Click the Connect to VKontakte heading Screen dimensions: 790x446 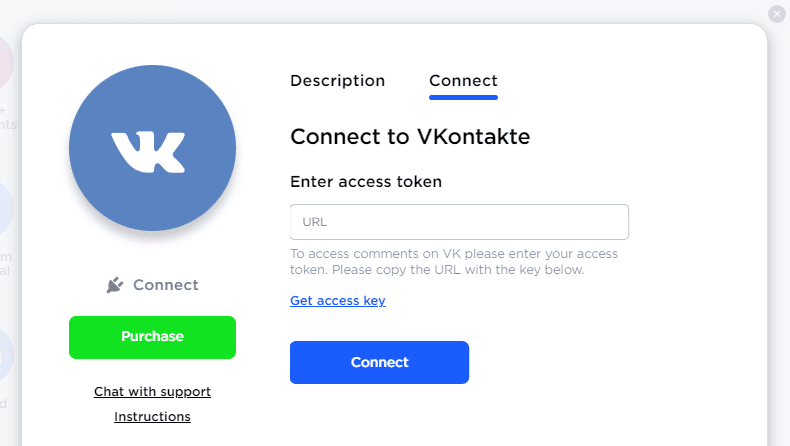409,137
